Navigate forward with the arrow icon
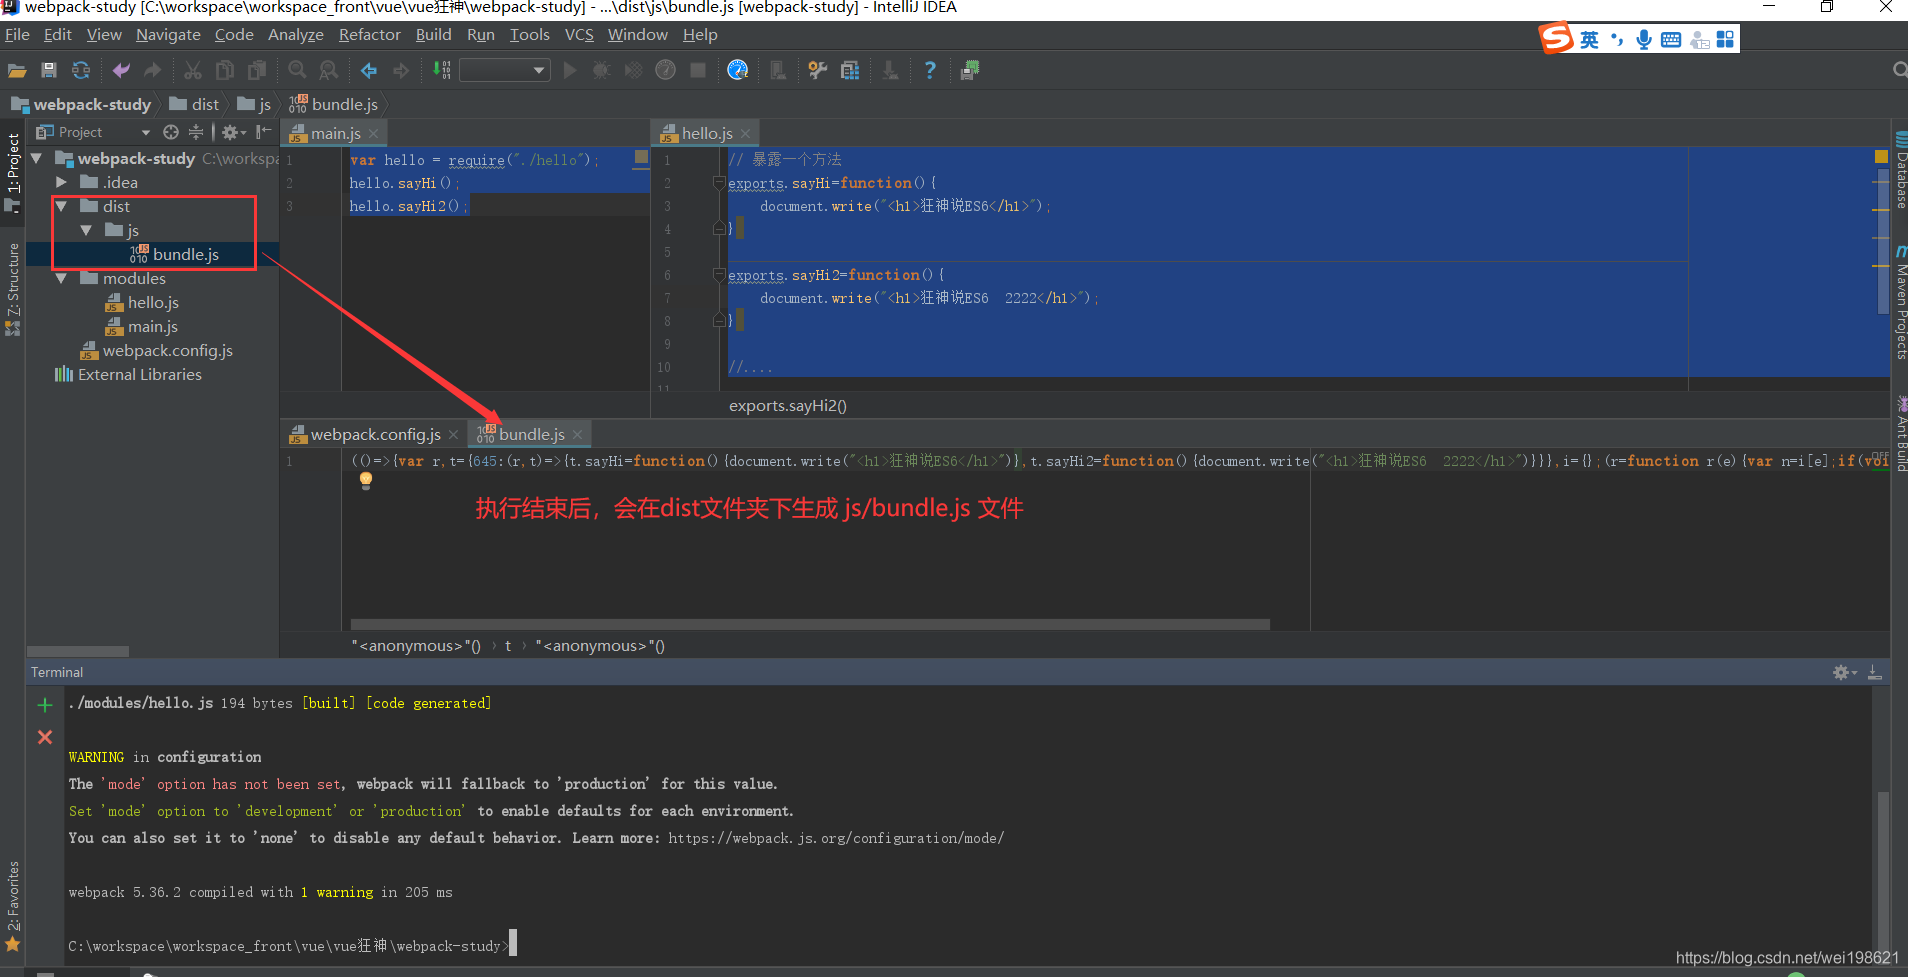 401,70
